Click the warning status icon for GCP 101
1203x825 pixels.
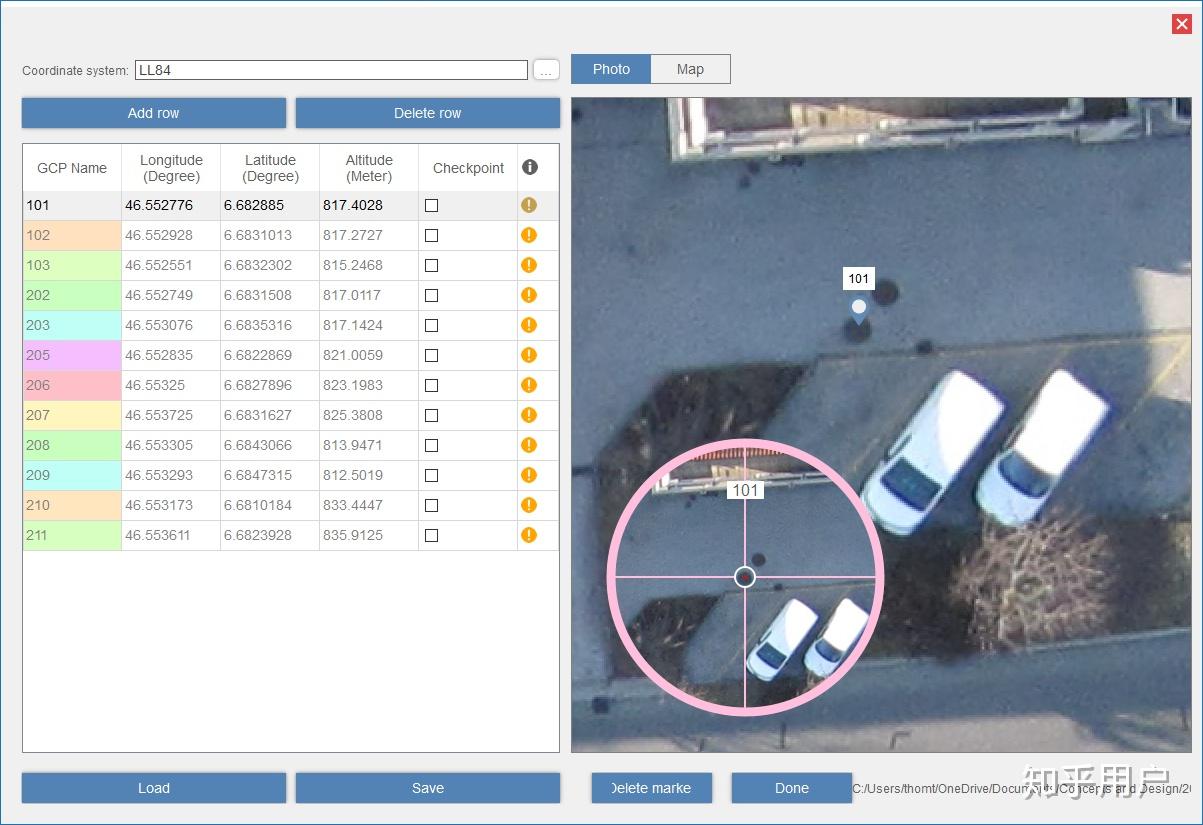(529, 205)
